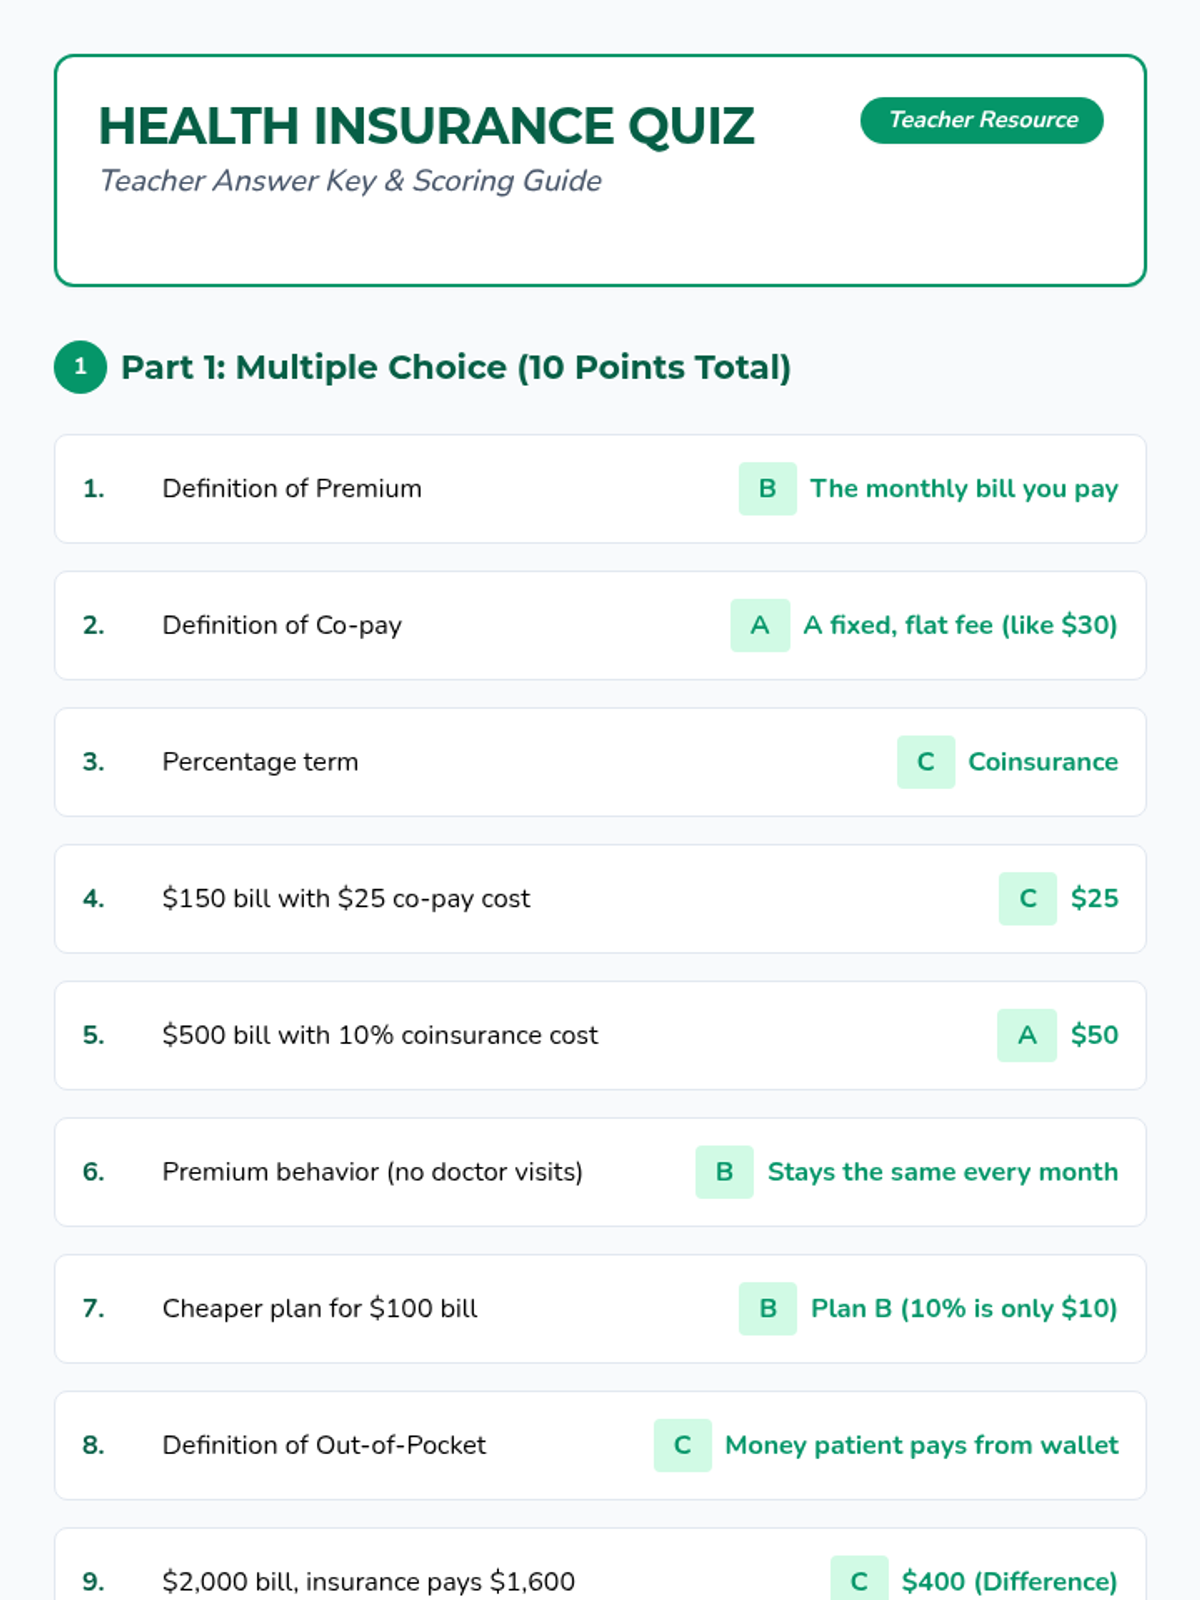Viewport: 1200px width, 1600px height.
Task: Click Teacher Answer Key & Scoring Guide subtitle
Action: [350, 181]
